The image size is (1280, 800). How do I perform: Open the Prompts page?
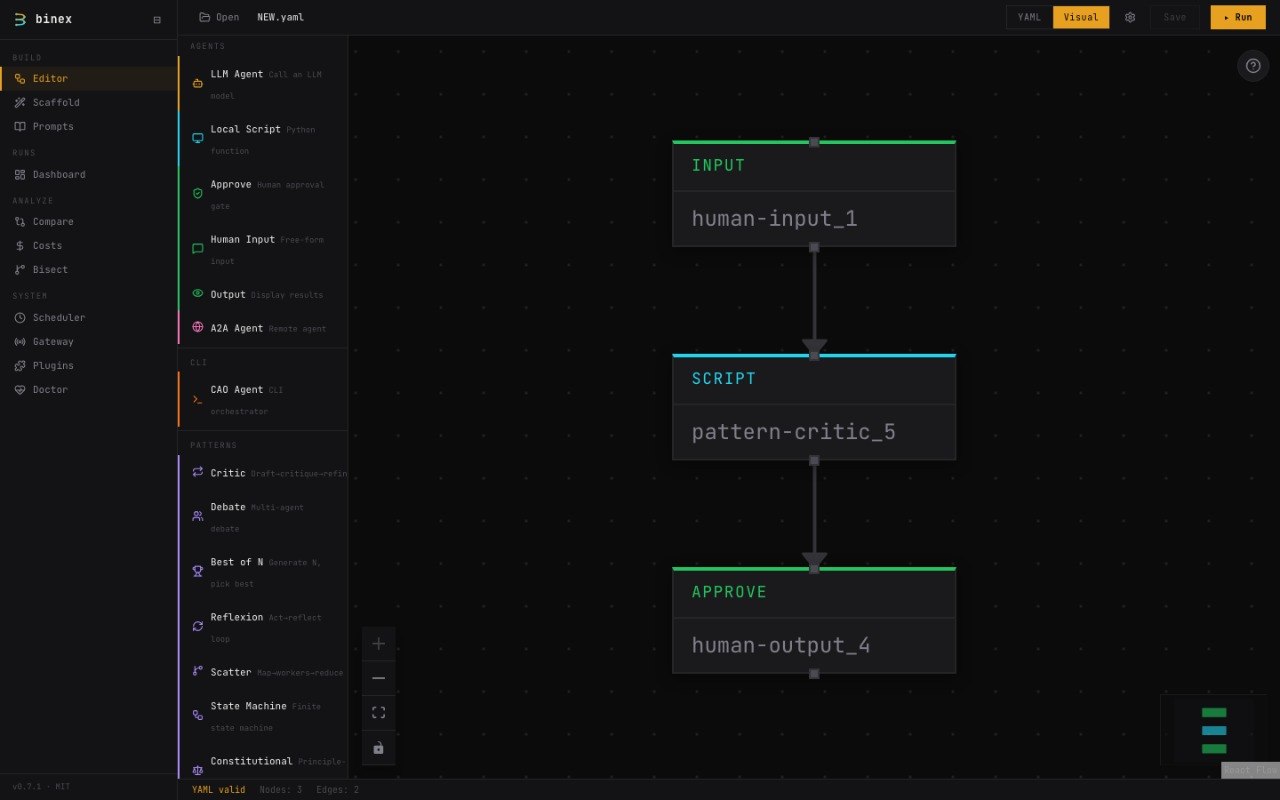pyautogui.click(x=89, y=127)
